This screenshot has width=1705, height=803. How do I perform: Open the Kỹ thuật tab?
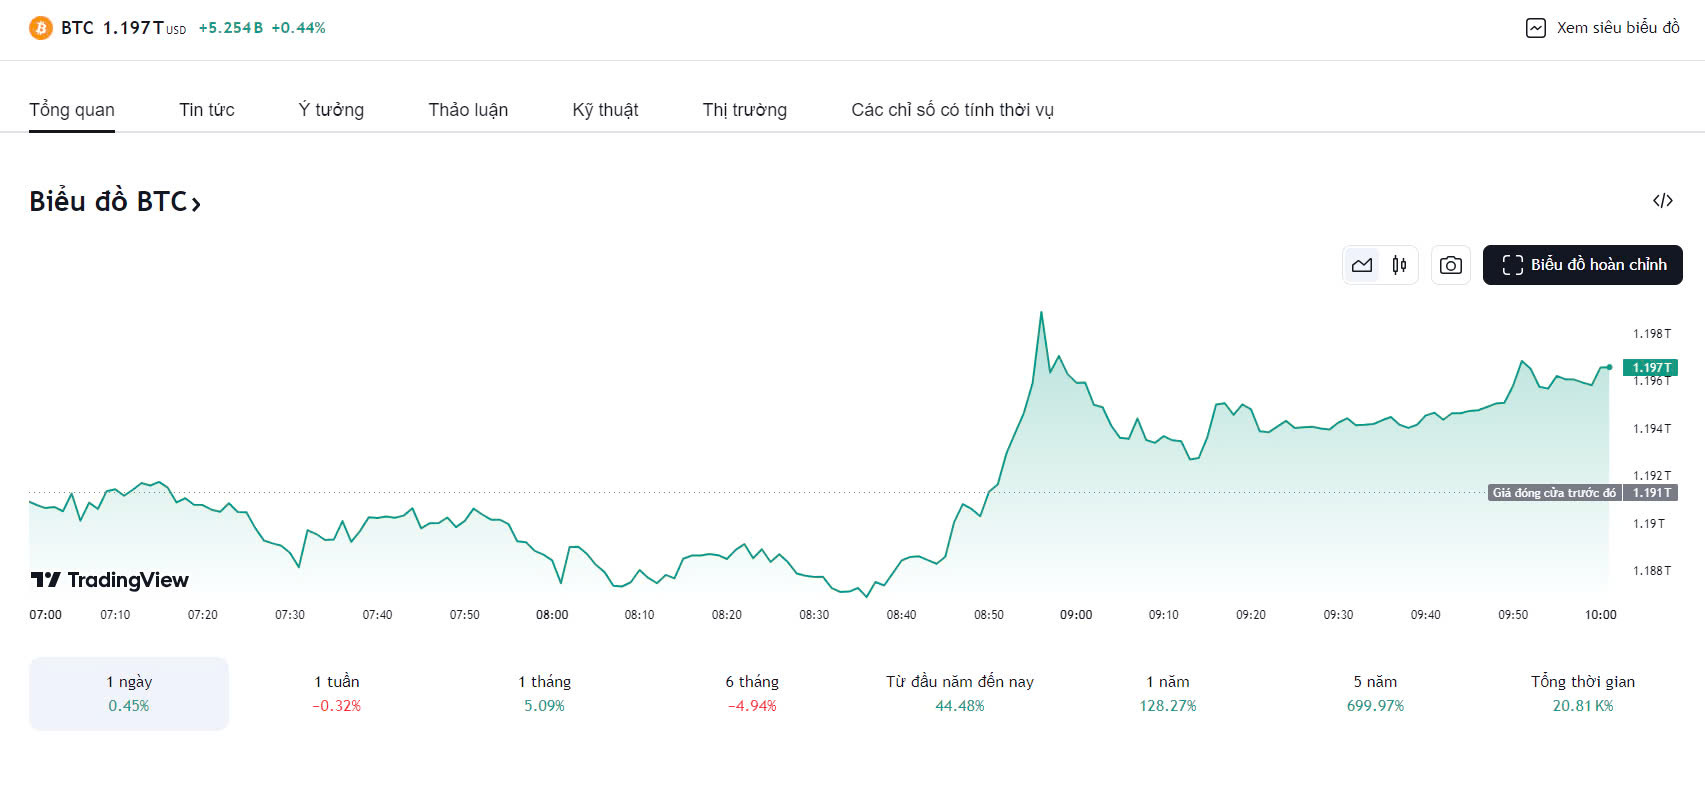pyautogui.click(x=605, y=110)
